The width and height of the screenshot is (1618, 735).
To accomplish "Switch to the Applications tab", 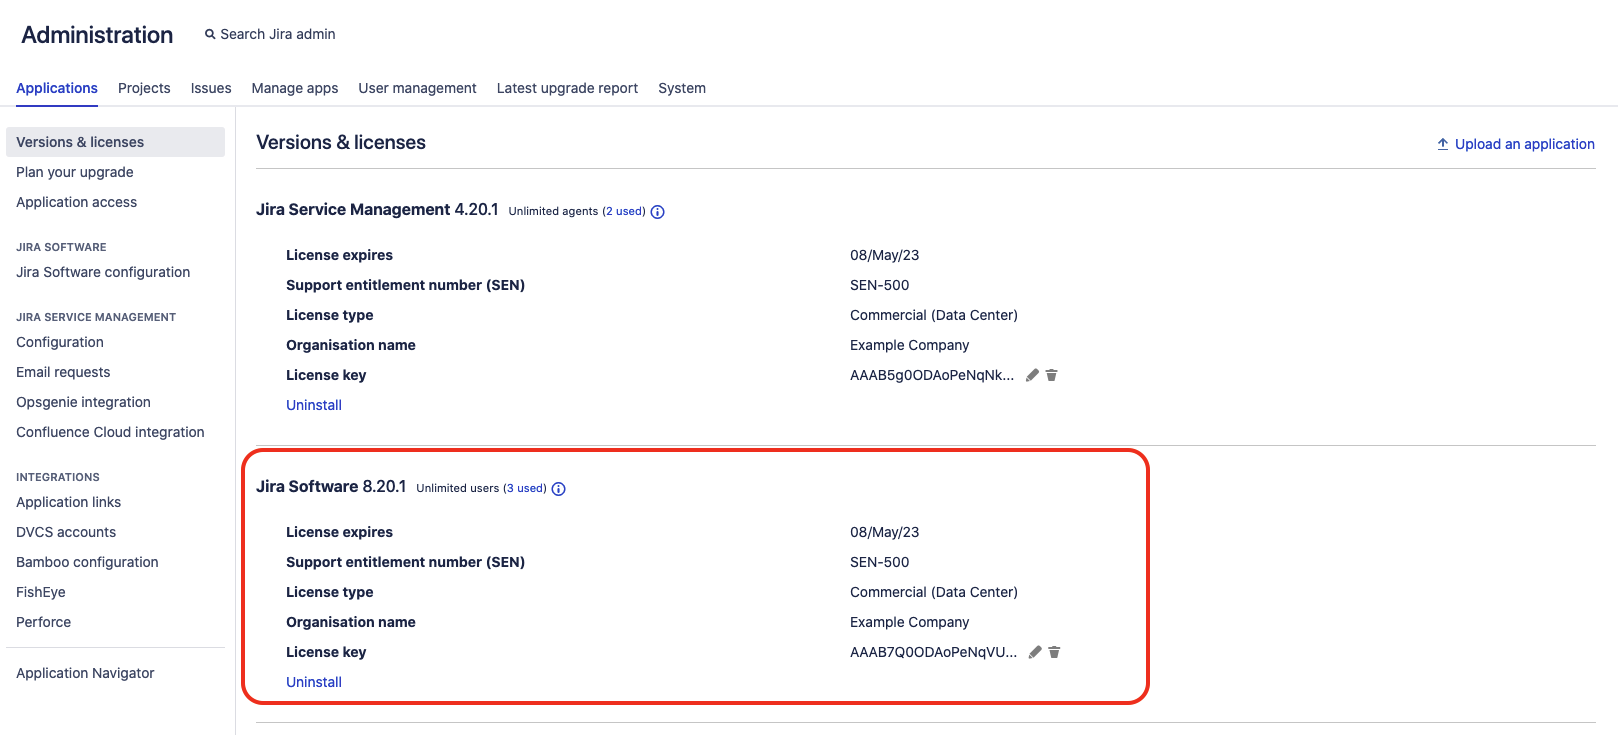I will click(x=57, y=88).
